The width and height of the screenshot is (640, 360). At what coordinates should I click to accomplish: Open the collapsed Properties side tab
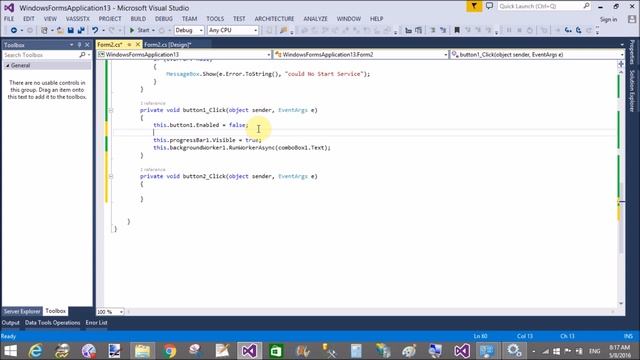pyautogui.click(x=632, y=53)
